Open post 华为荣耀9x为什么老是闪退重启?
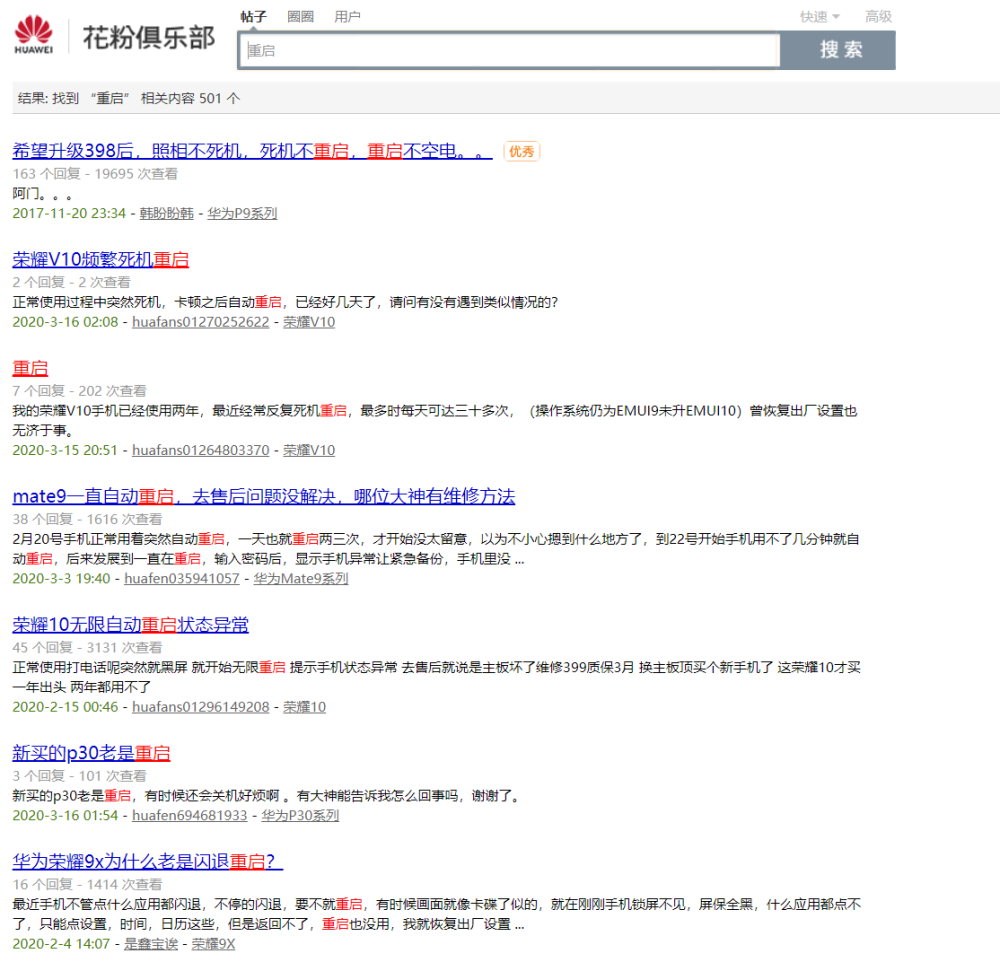1000x971 pixels. tap(147, 861)
